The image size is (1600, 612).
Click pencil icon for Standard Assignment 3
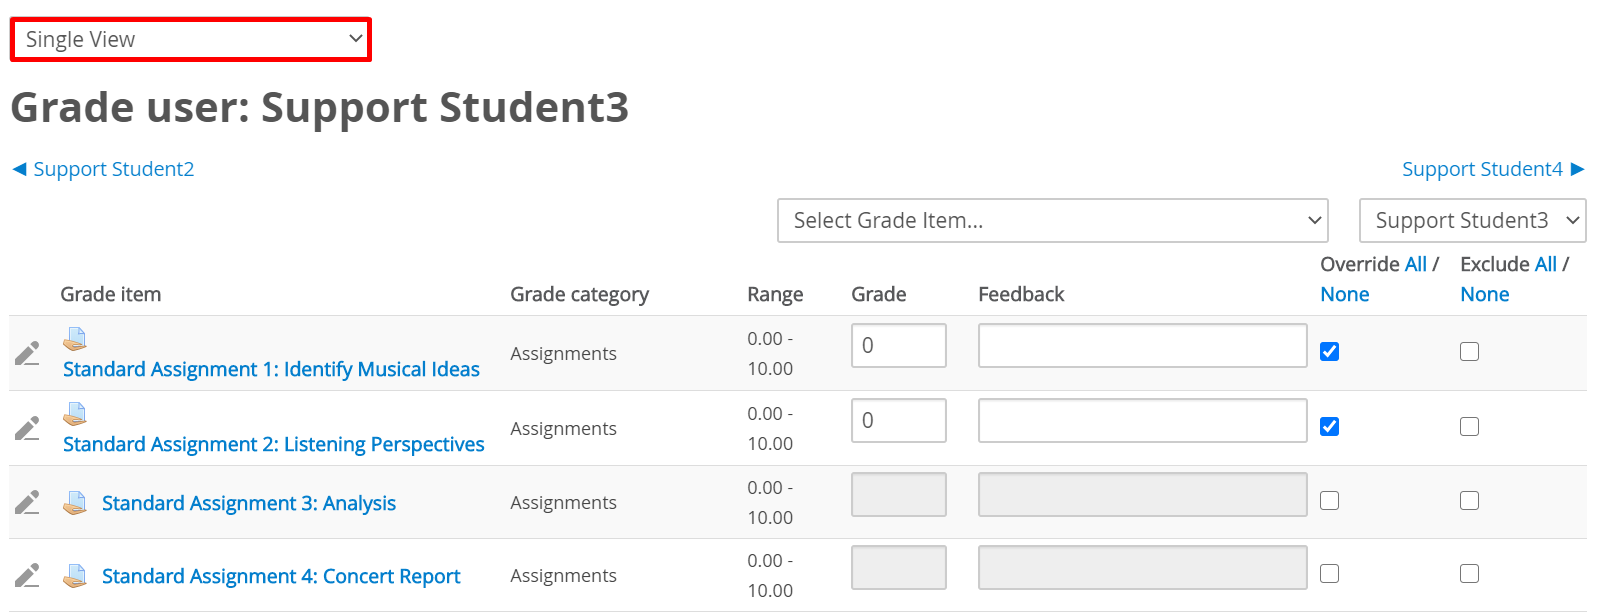pyautogui.click(x=27, y=502)
